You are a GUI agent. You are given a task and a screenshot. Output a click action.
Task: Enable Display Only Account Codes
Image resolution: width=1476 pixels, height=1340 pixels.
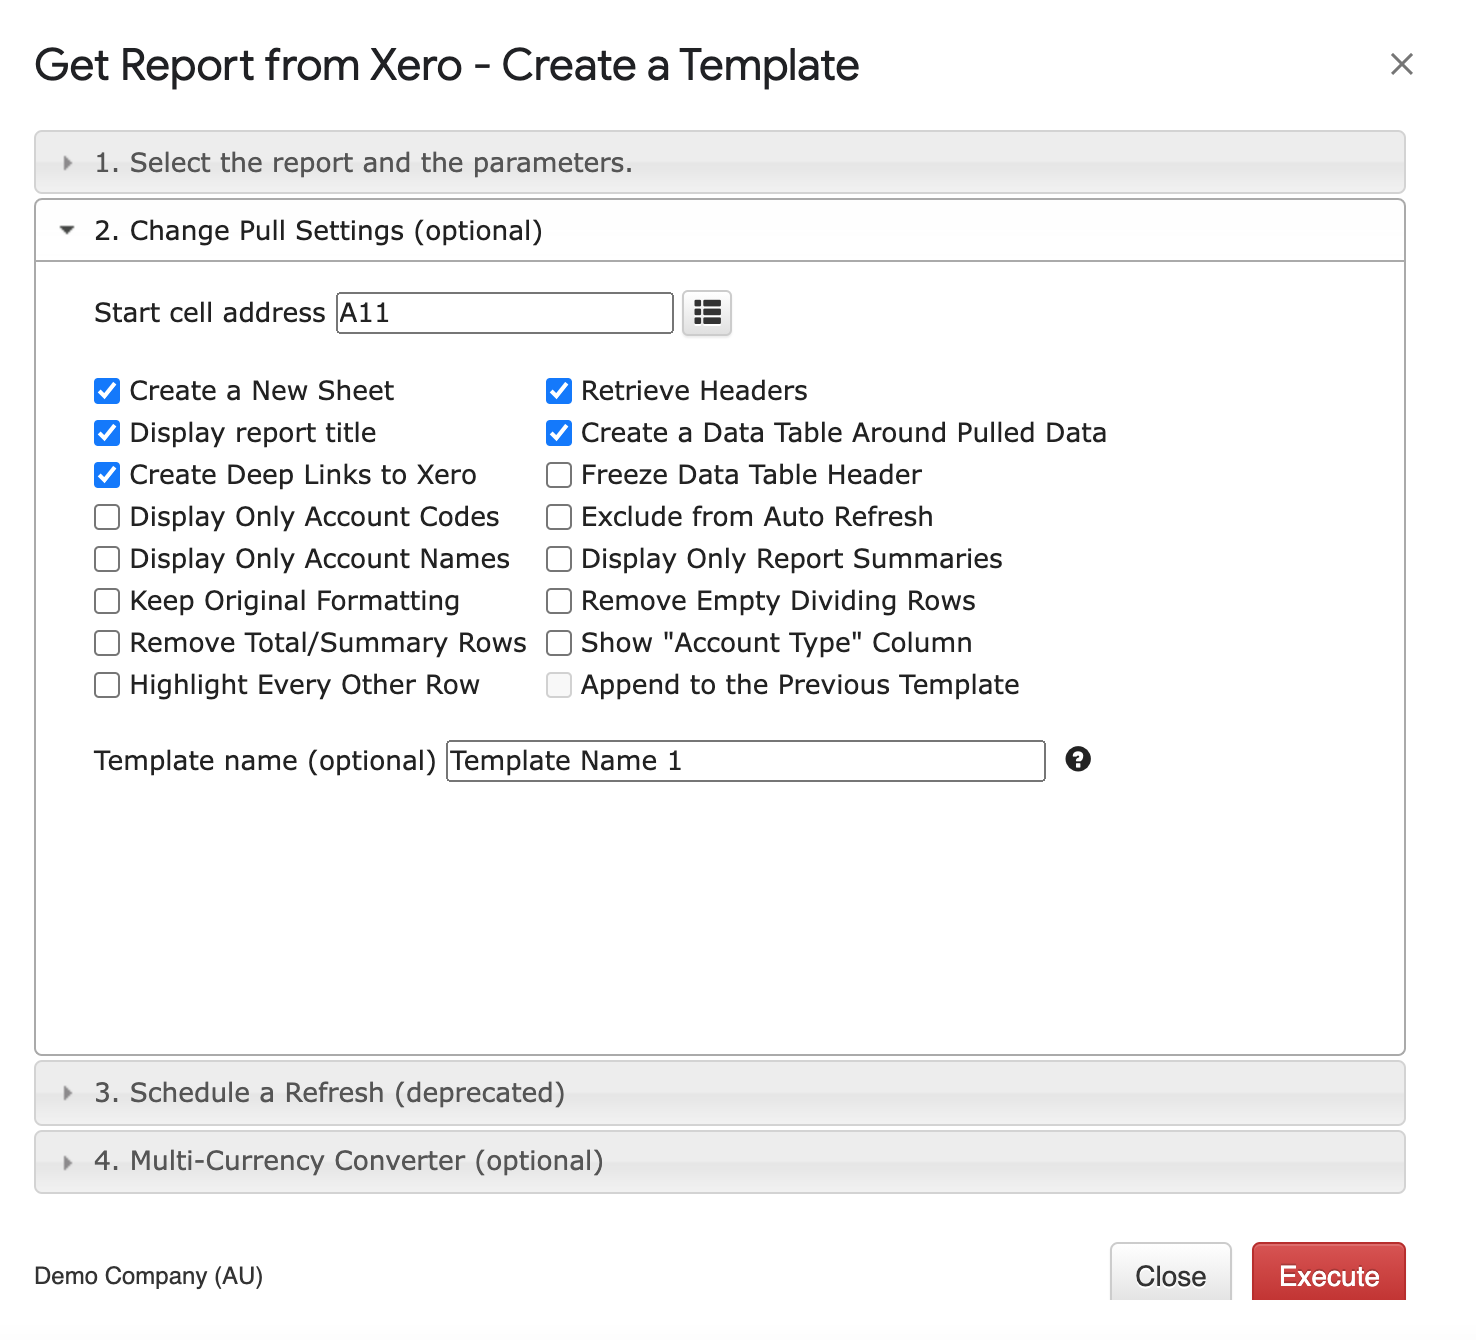107,517
